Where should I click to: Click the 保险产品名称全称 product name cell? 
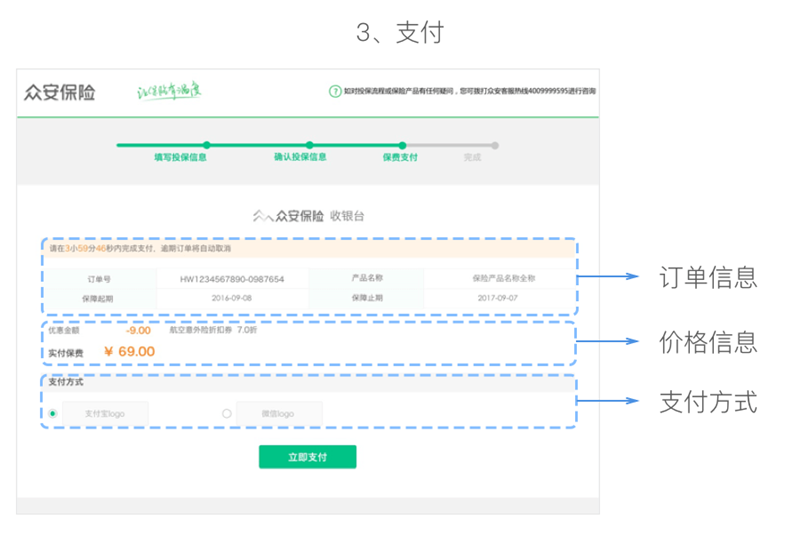click(500, 279)
